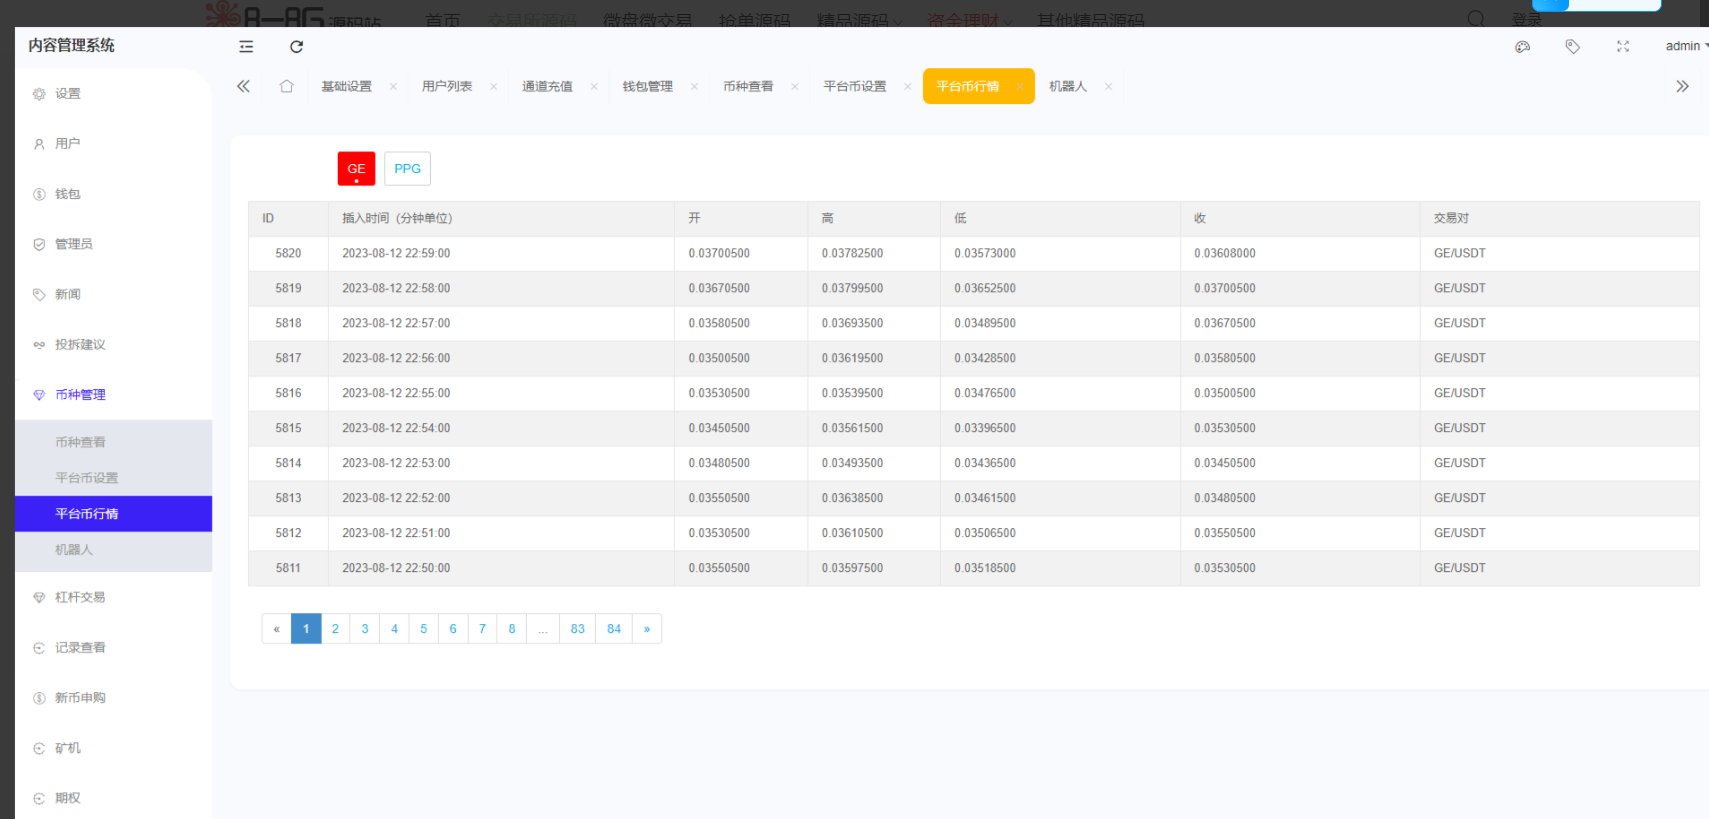Viewport: 1709px width, 819px height.
Task: Switch to the 用户列表 tab
Action: pyautogui.click(x=447, y=87)
